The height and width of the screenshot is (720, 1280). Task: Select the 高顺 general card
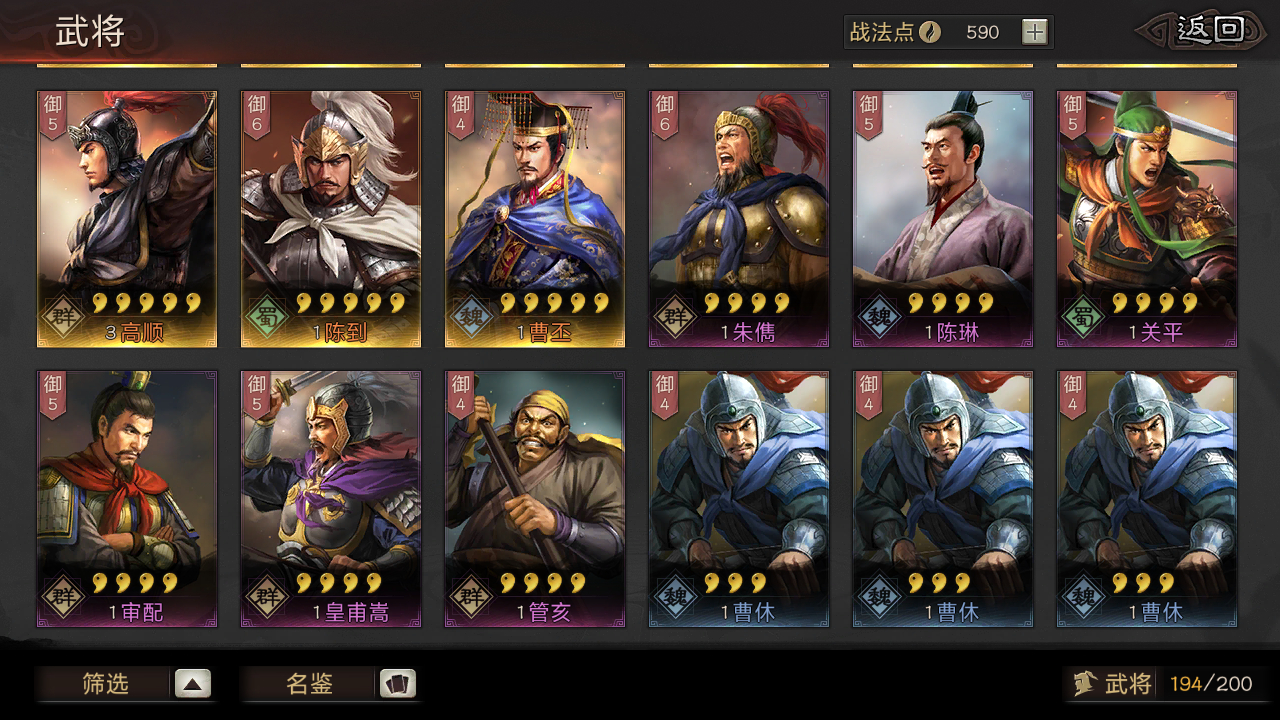[x=127, y=219]
